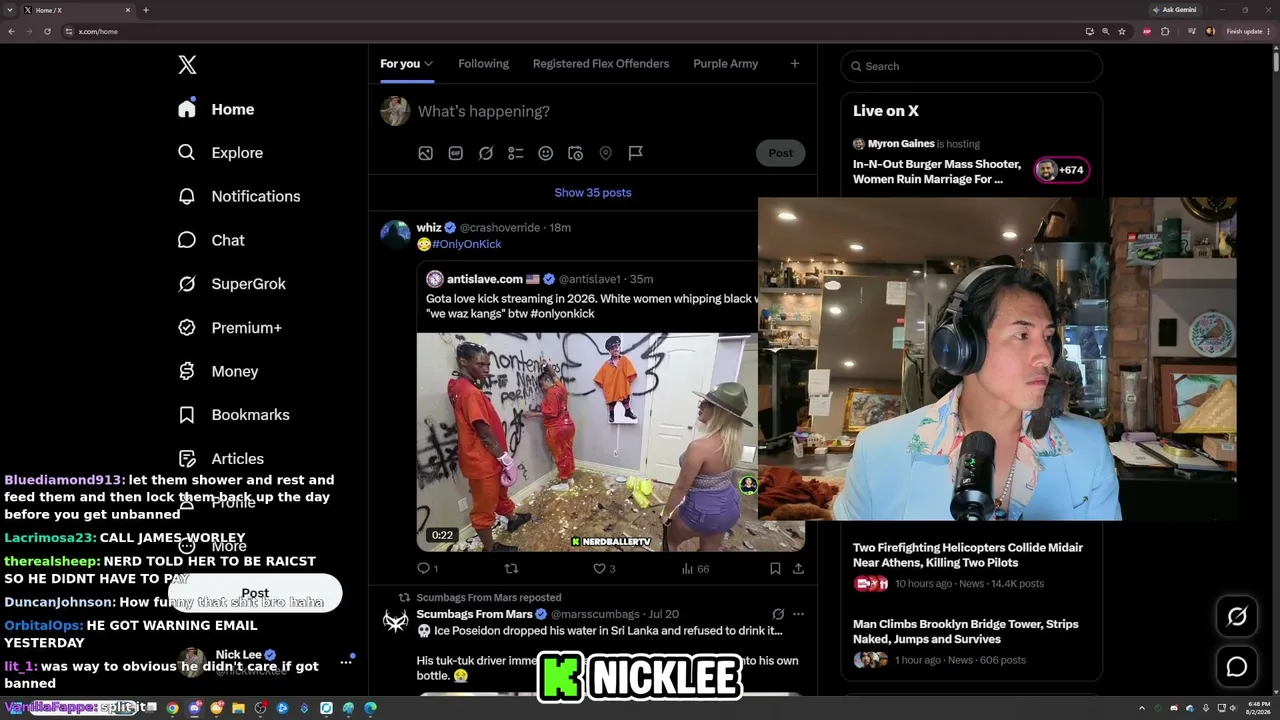Open the browser Extensions puzzle icon
Screen dimensions: 1280x720
1165,31
